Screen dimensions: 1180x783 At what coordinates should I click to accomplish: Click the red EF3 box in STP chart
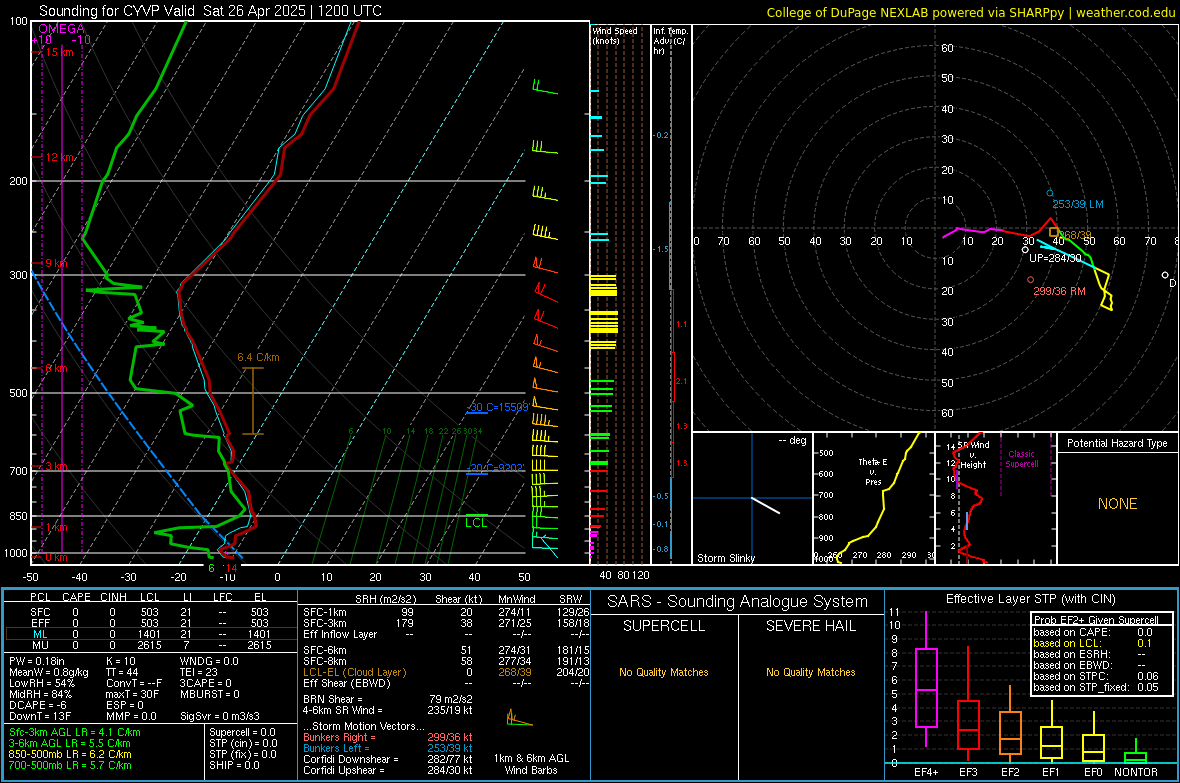pos(968,725)
